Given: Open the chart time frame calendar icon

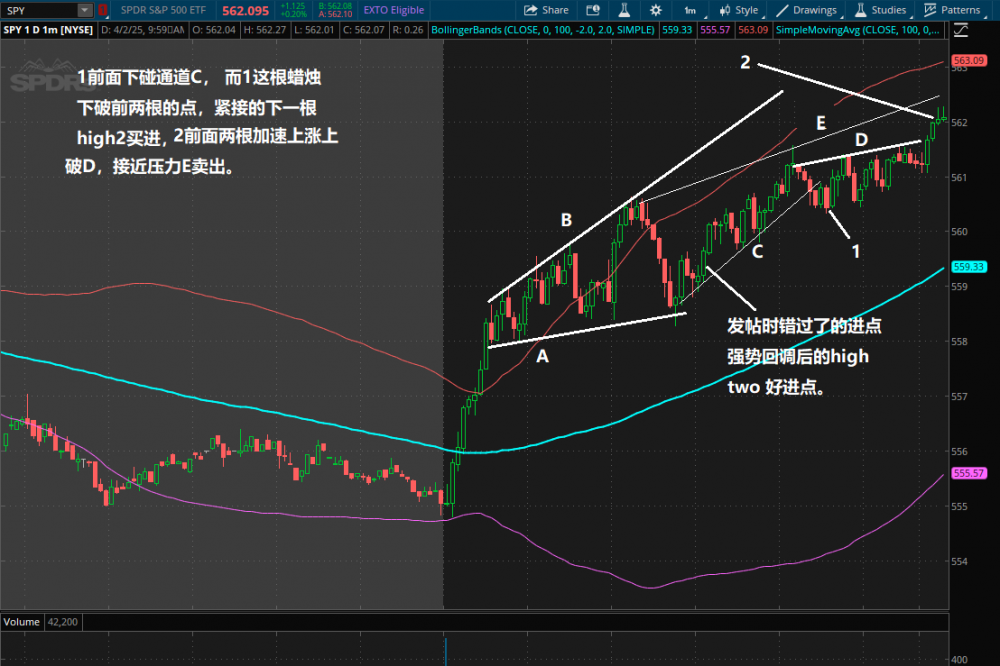Looking at the screenshot, I should (593, 10).
